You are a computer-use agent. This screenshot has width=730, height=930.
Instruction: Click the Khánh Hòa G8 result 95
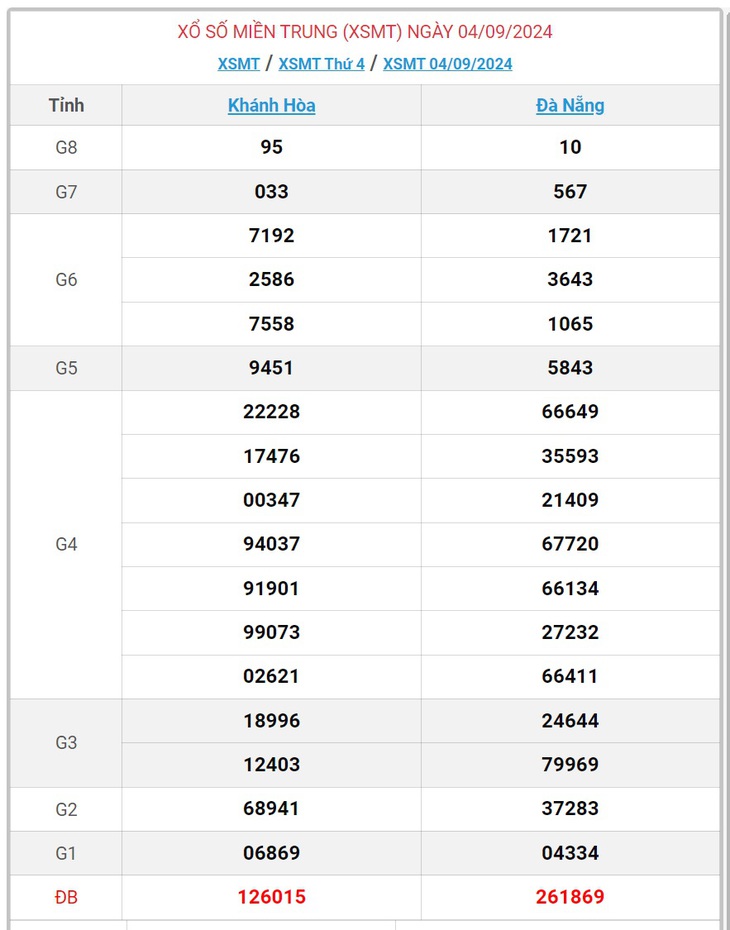(272, 147)
